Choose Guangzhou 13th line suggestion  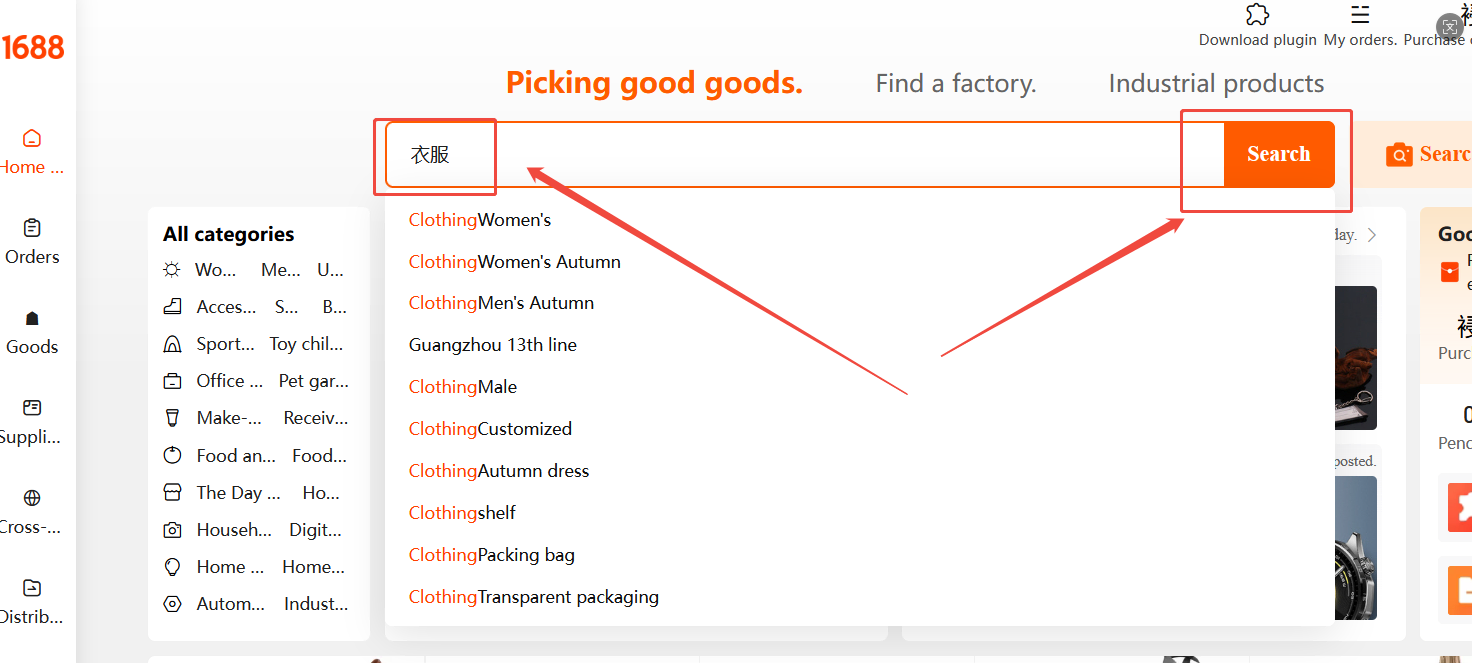tap(493, 345)
